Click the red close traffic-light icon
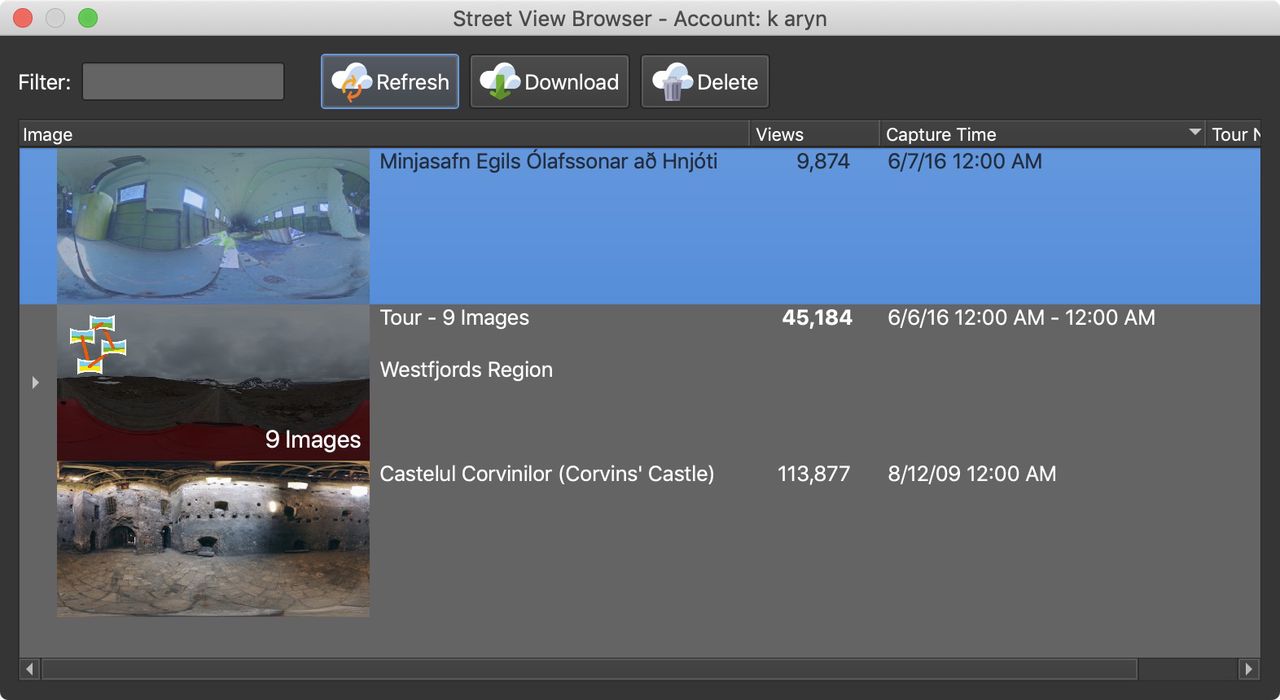Image resolution: width=1280 pixels, height=700 pixels. [x=21, y=17]
